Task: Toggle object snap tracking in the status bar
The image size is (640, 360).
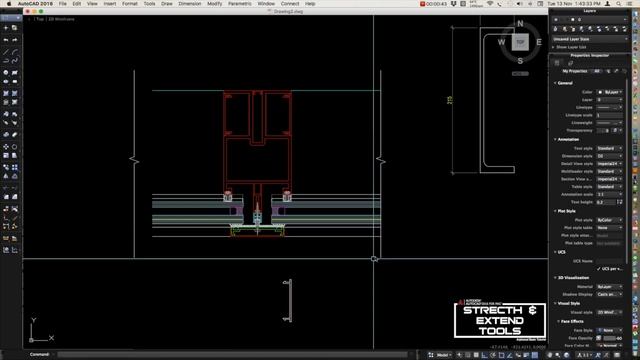Action: coord(510,355)
